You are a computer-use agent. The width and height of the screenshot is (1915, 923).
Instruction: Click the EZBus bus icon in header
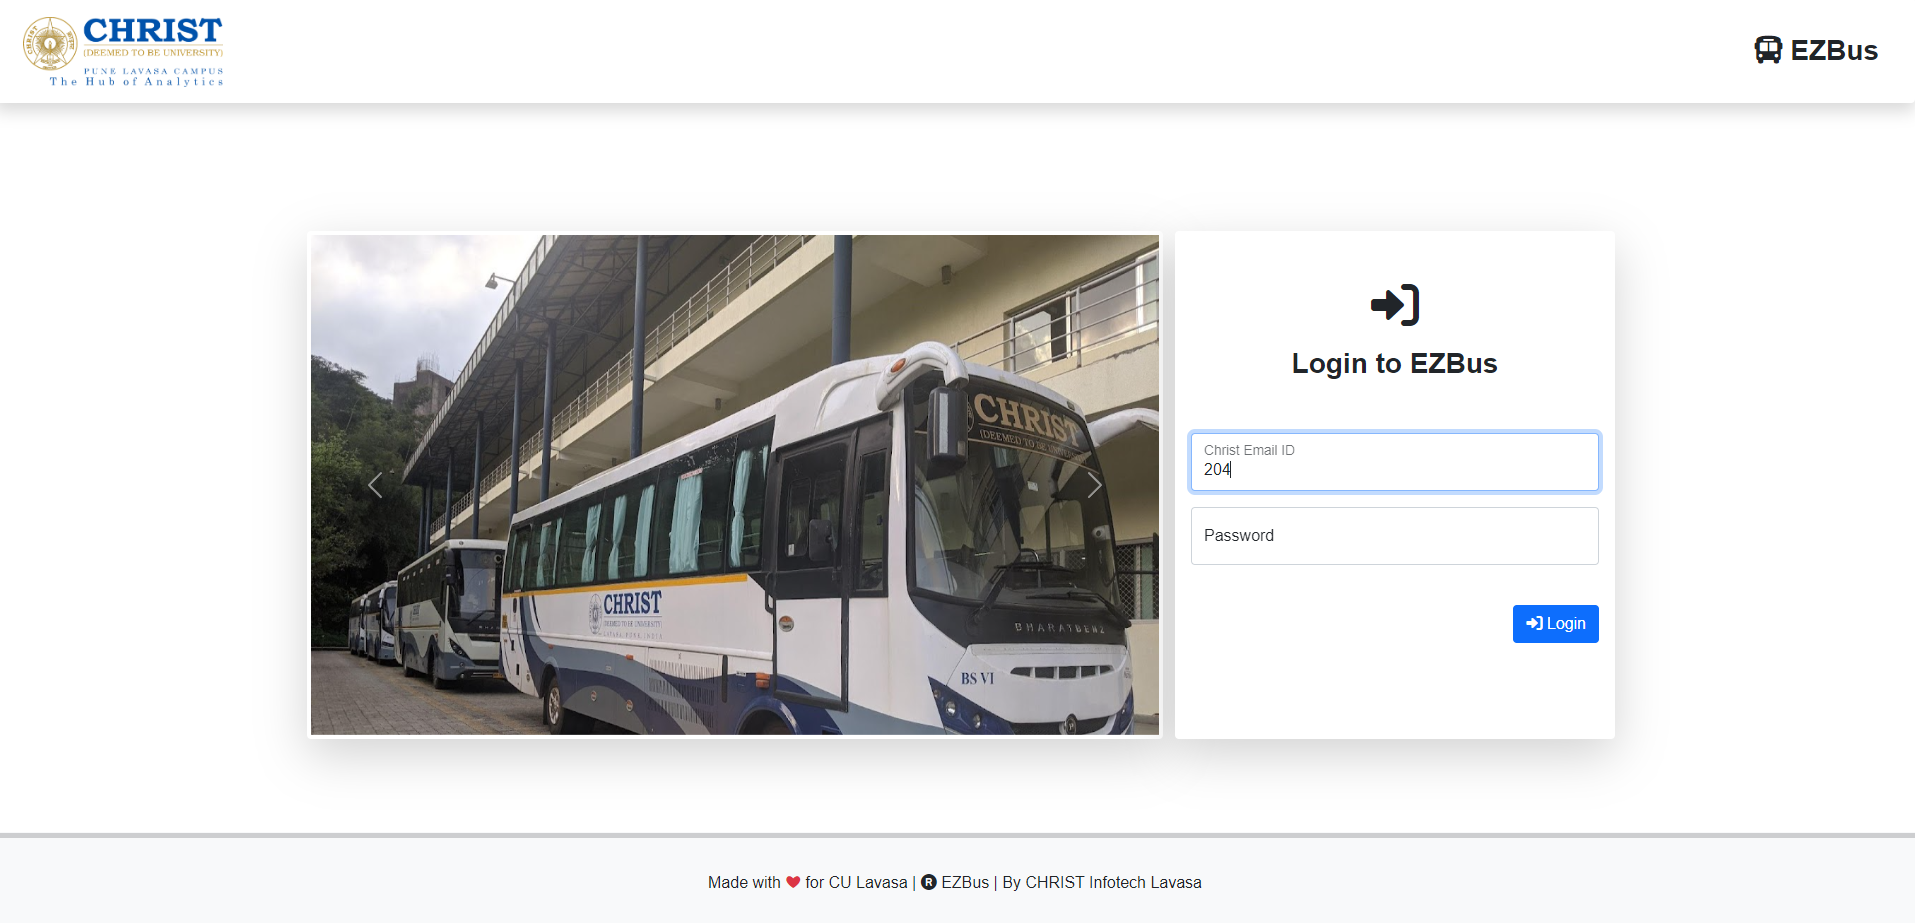coord(1768,50)
